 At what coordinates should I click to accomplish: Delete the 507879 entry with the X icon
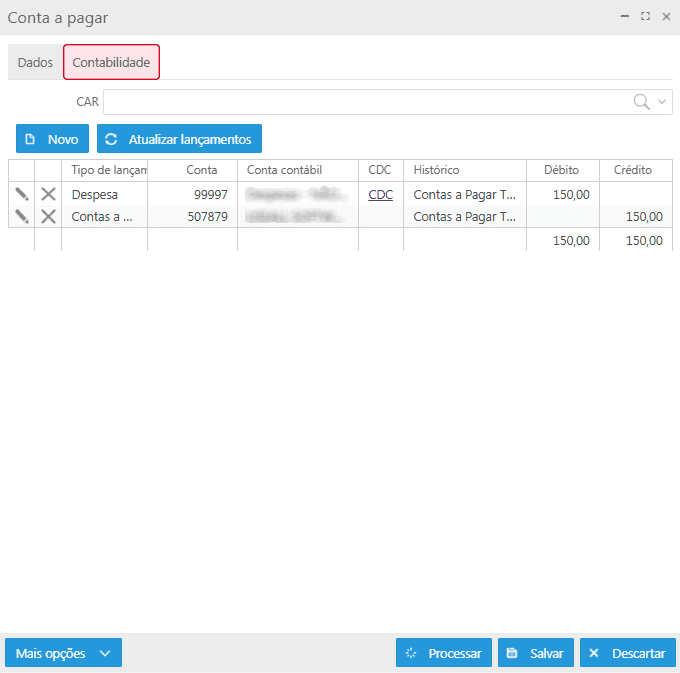(x=48, y=216)
